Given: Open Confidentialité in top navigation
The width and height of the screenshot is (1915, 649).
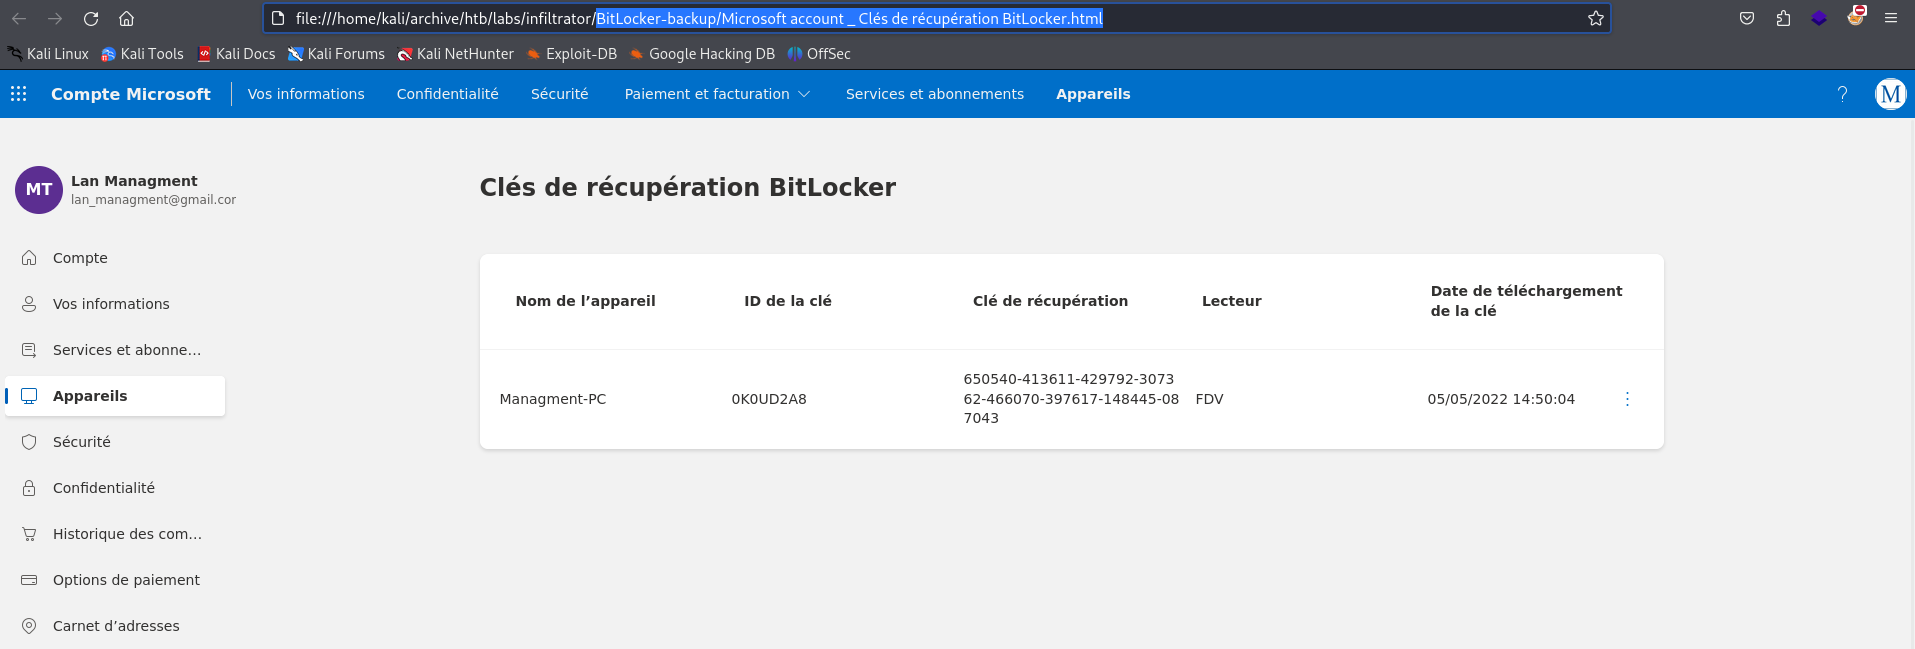Looking at the screenshot, I should [448, 94].
